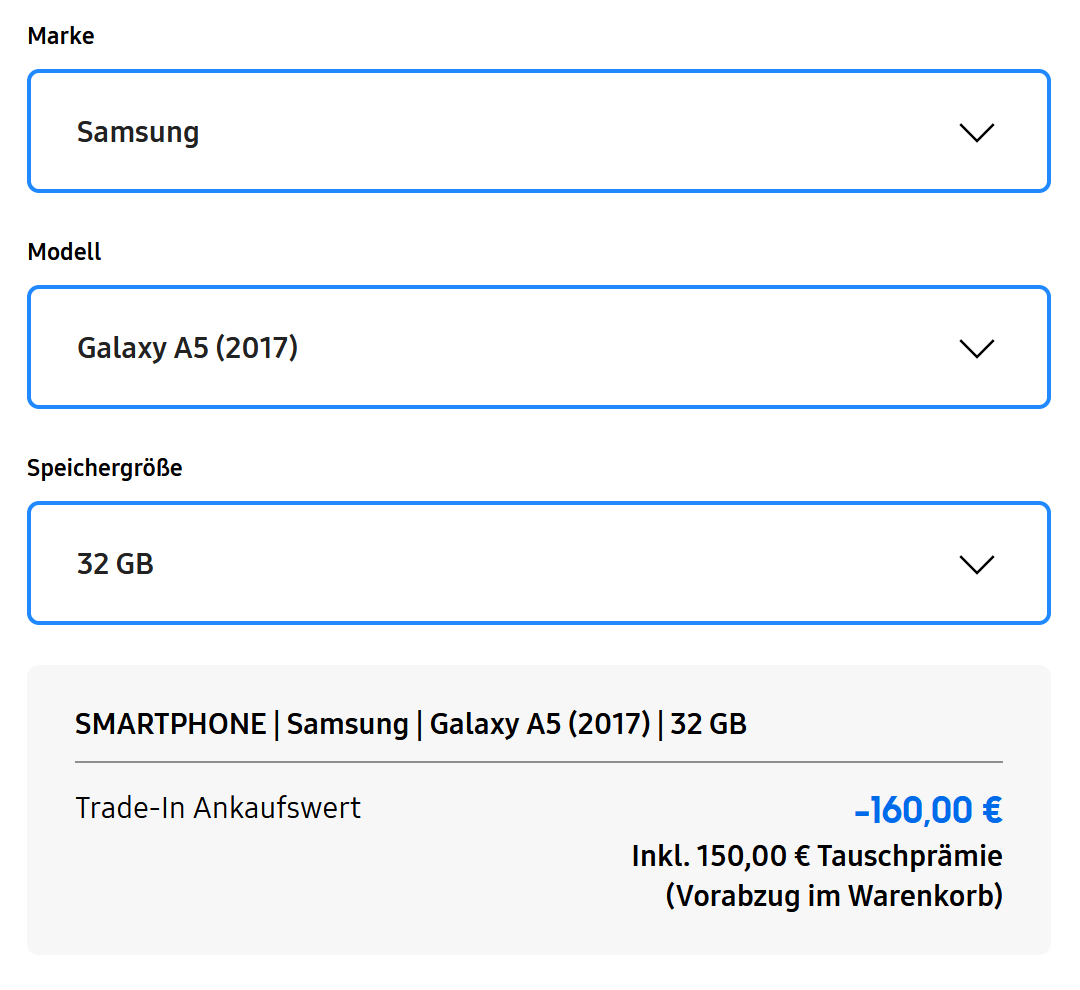Click the SMARTPHONE summary heading
Screen dimensions: 1080x990
point(170,724)
